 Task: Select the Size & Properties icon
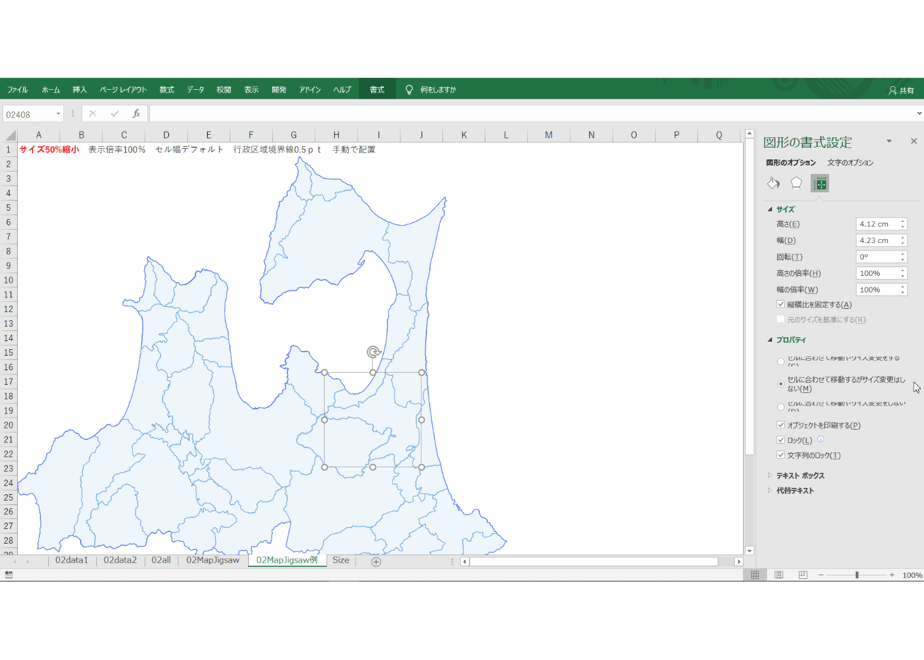(x=820, y=184)
